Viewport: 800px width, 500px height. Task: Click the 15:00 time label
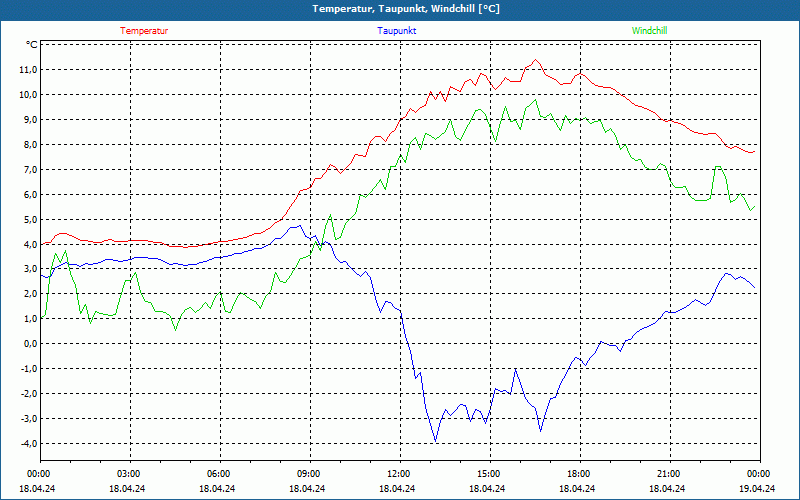click(x=490, y=474)
